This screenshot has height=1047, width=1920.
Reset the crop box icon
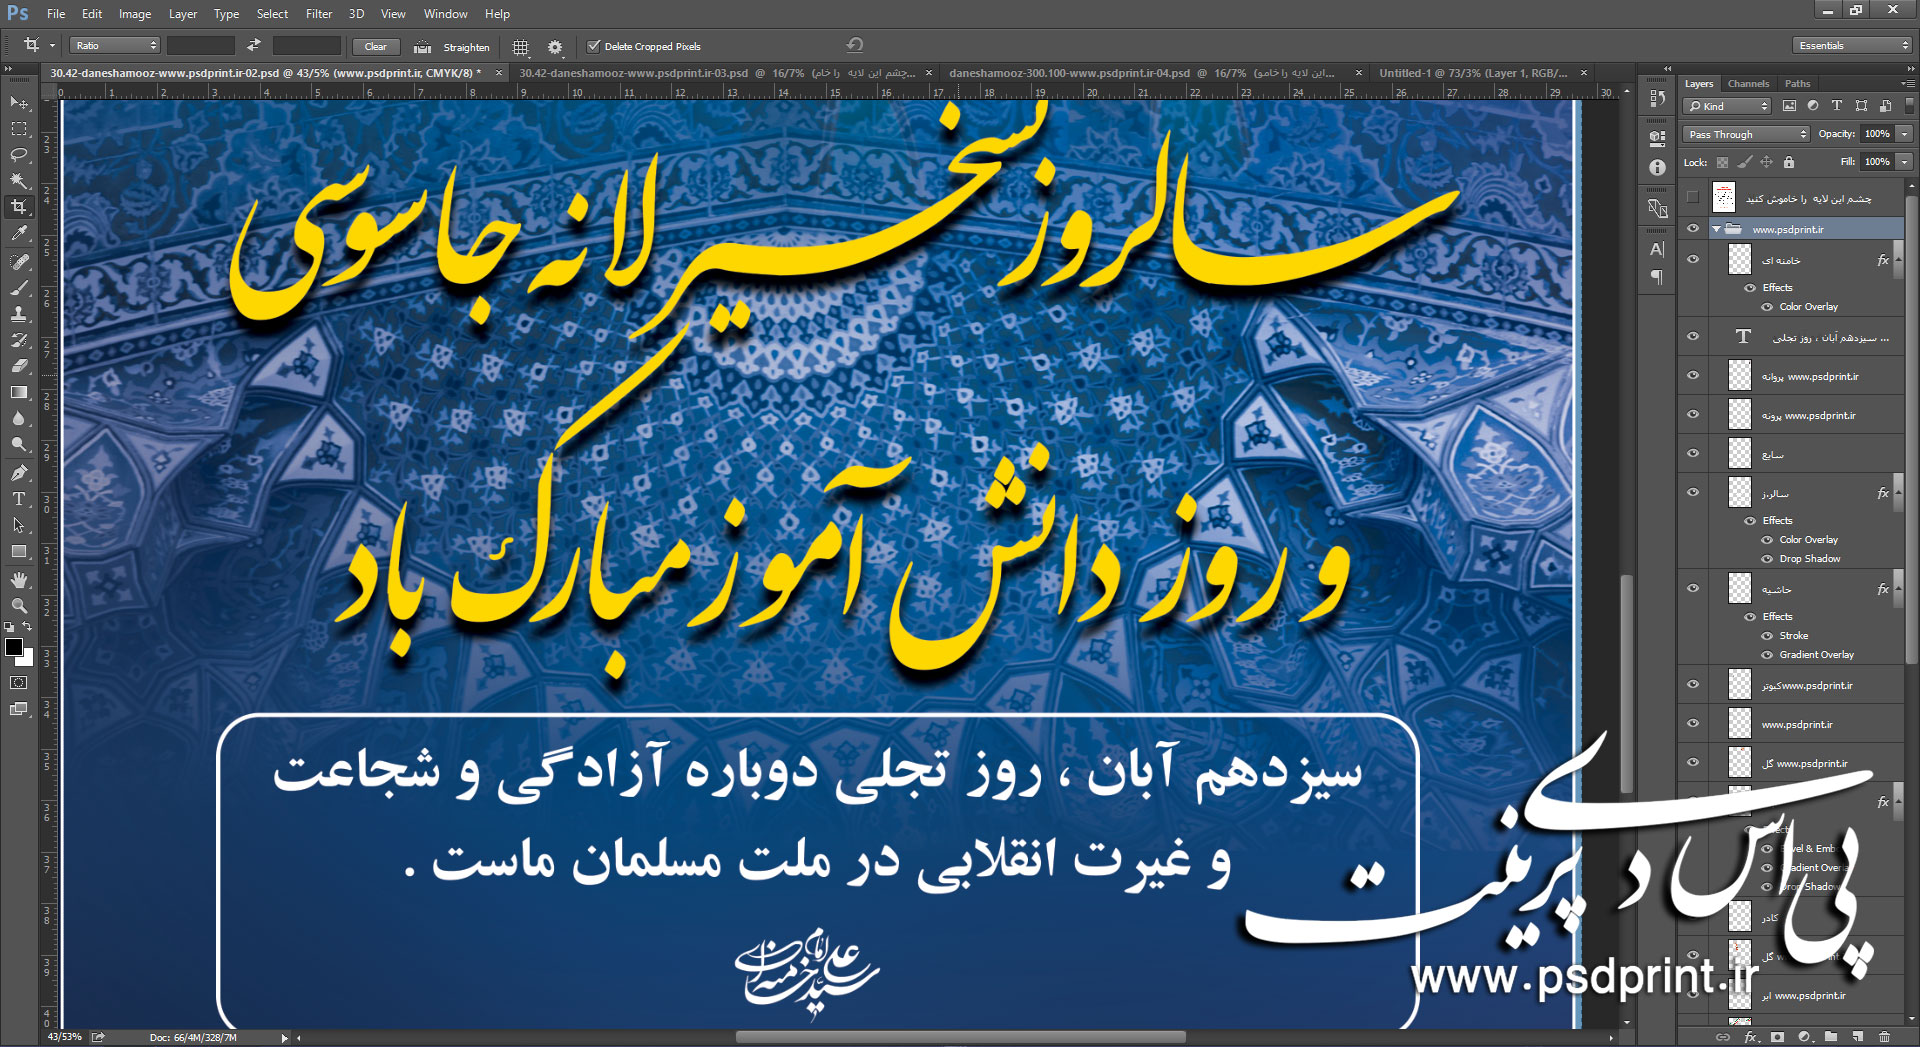(854, 45)
